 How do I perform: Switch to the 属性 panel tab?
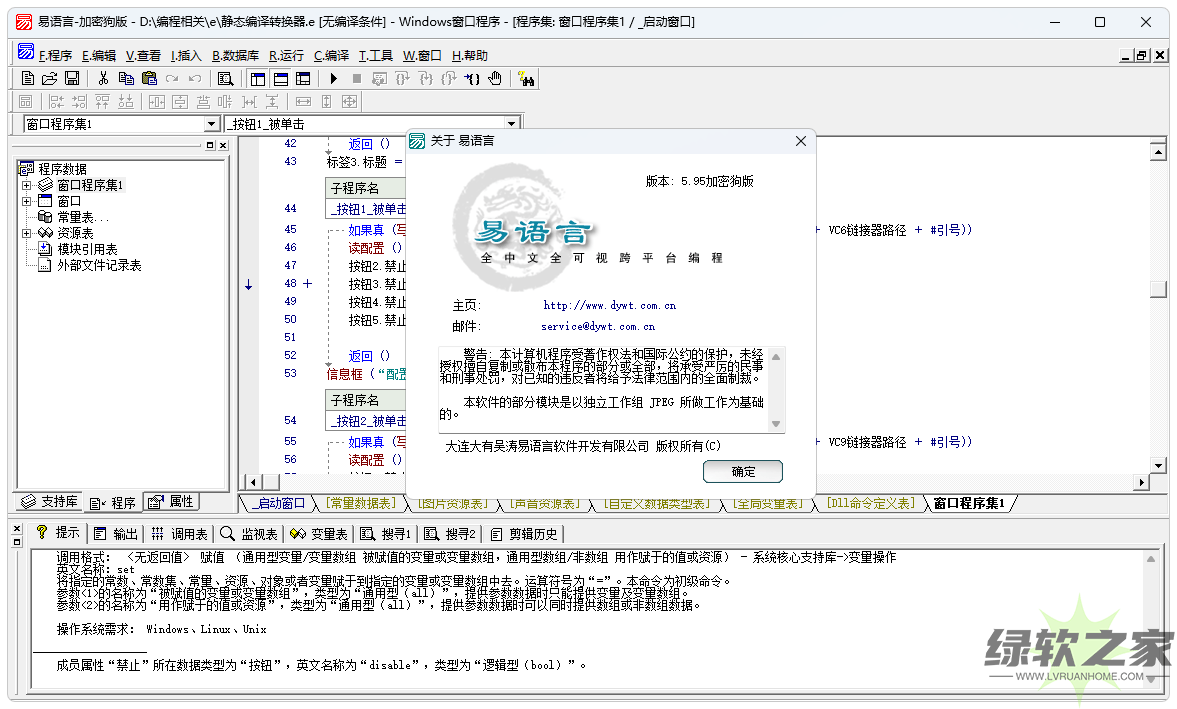(x=171, y=502)
